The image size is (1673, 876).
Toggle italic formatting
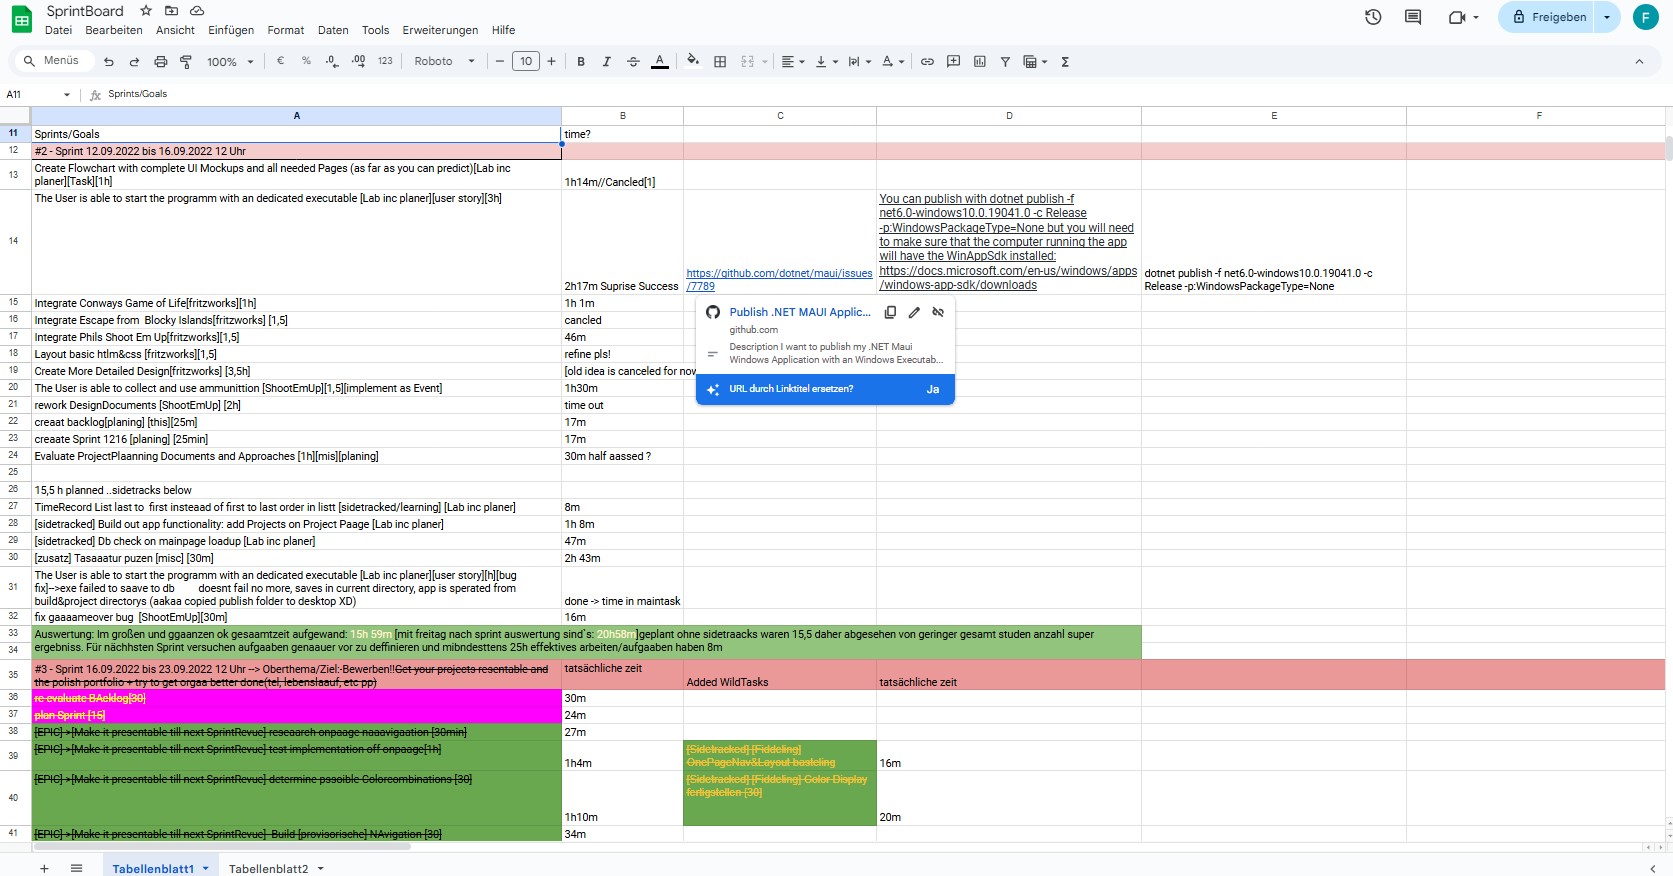[607, 61]
